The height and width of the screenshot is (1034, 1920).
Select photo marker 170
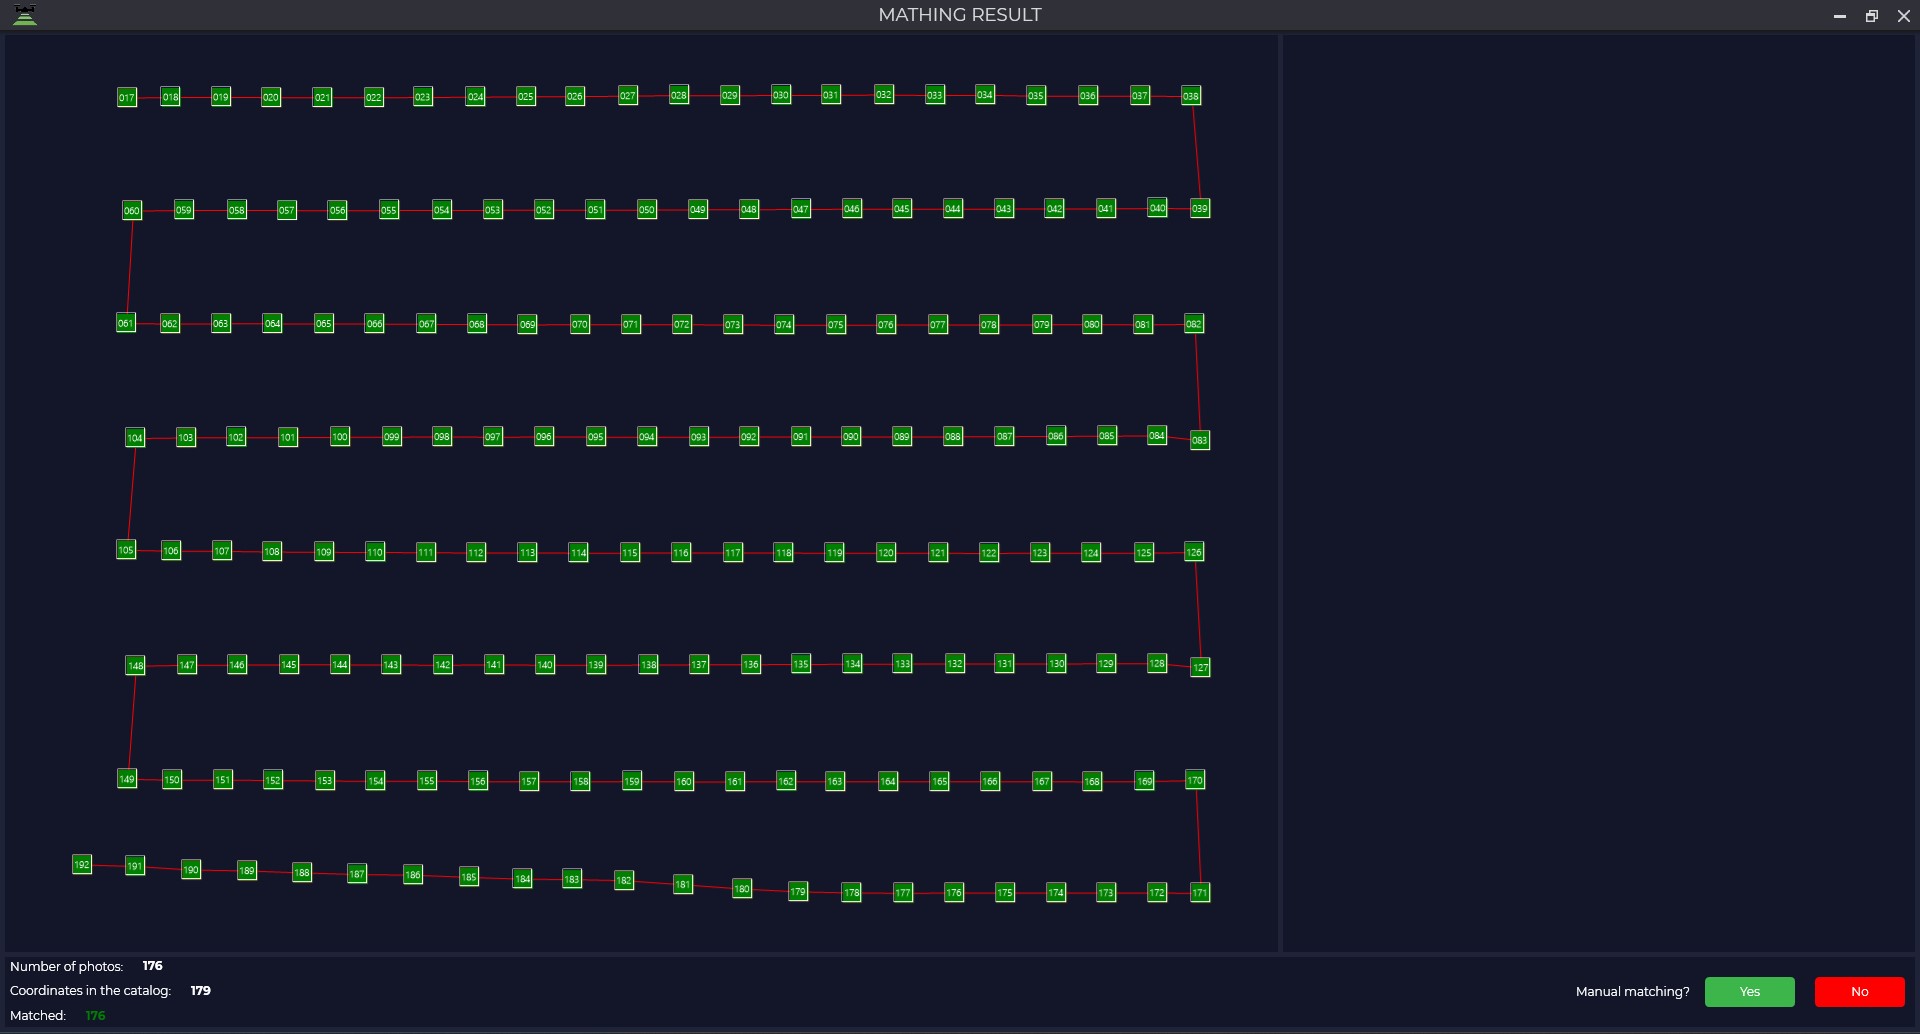point(1195,780)
